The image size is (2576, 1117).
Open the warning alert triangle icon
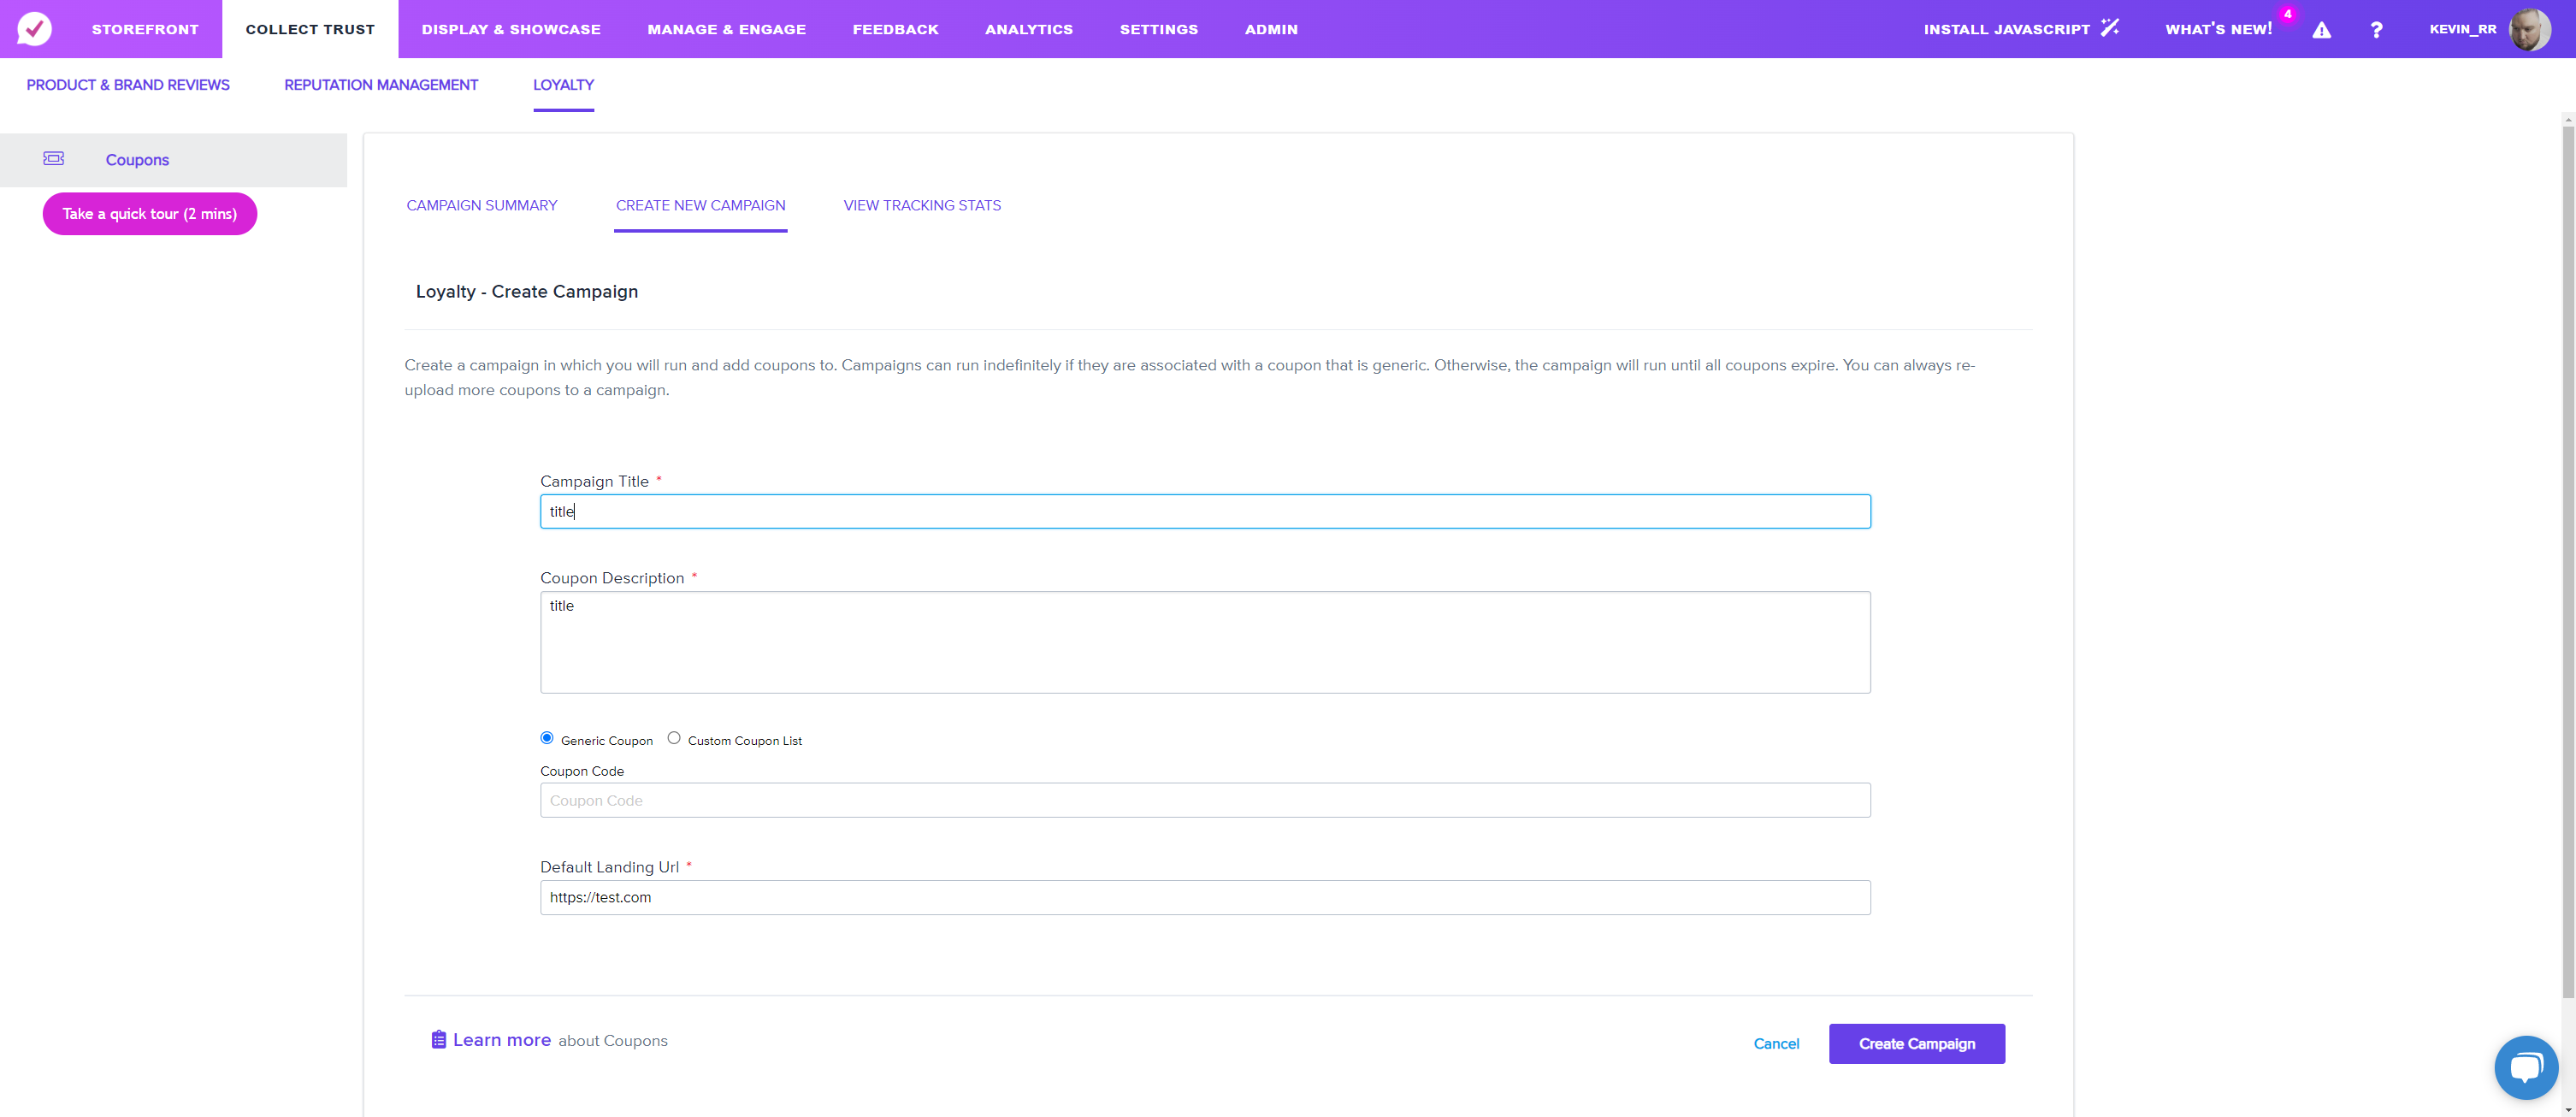tap(2321, 30)
